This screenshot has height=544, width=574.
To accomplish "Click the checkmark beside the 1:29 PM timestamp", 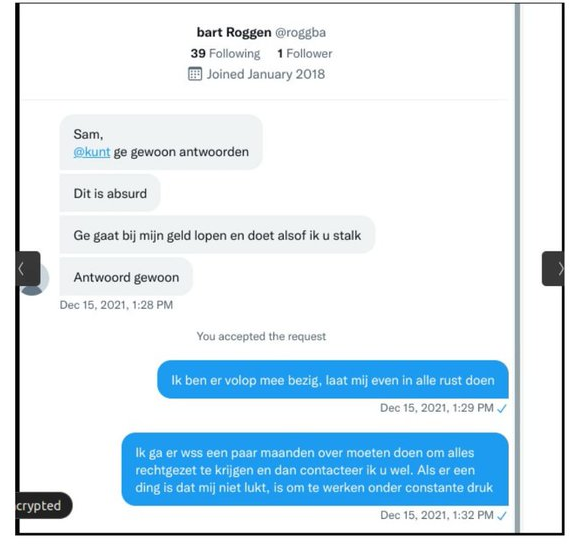I will 502,408.
